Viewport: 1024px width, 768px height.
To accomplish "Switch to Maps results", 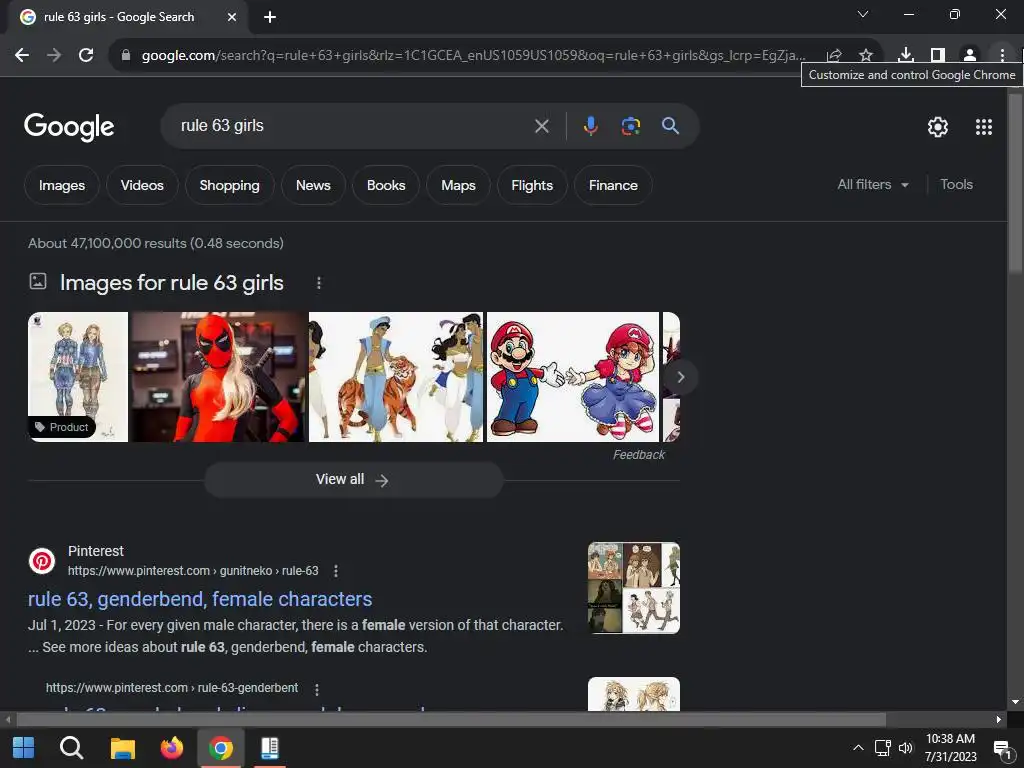I will tap(458, 185).
